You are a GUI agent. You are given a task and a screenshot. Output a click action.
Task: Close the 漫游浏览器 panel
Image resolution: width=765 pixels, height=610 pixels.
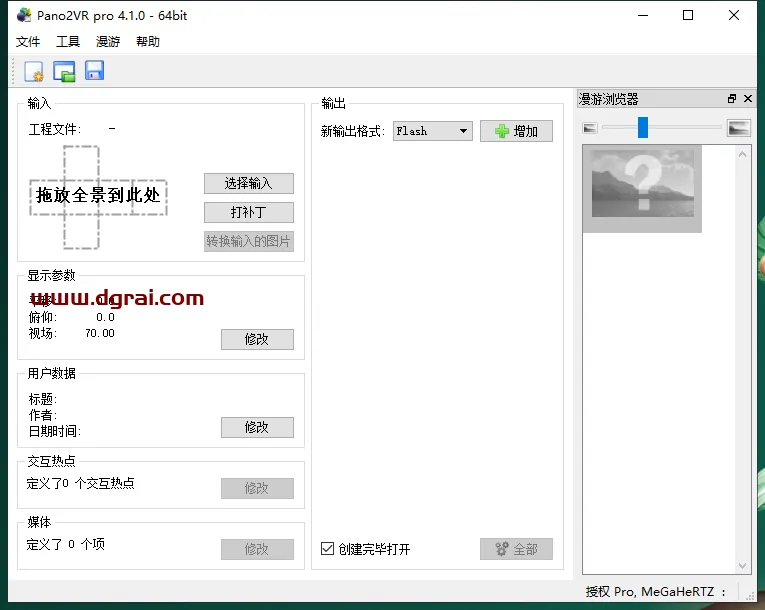click(748, 99)
